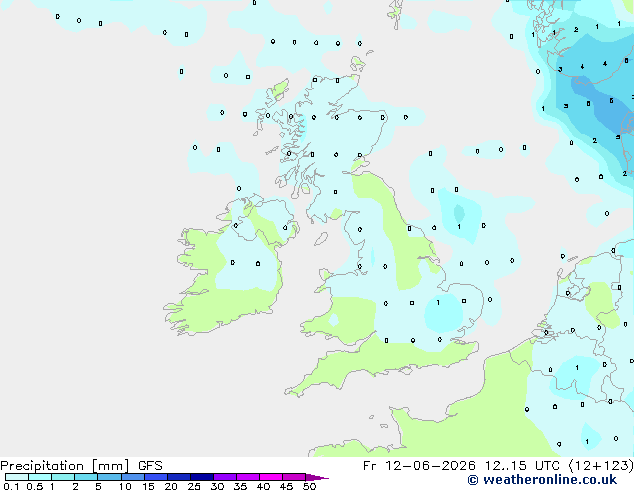Click the '10' legend scale label
This screenshot has width=634, height=490.
click(125, 486)
